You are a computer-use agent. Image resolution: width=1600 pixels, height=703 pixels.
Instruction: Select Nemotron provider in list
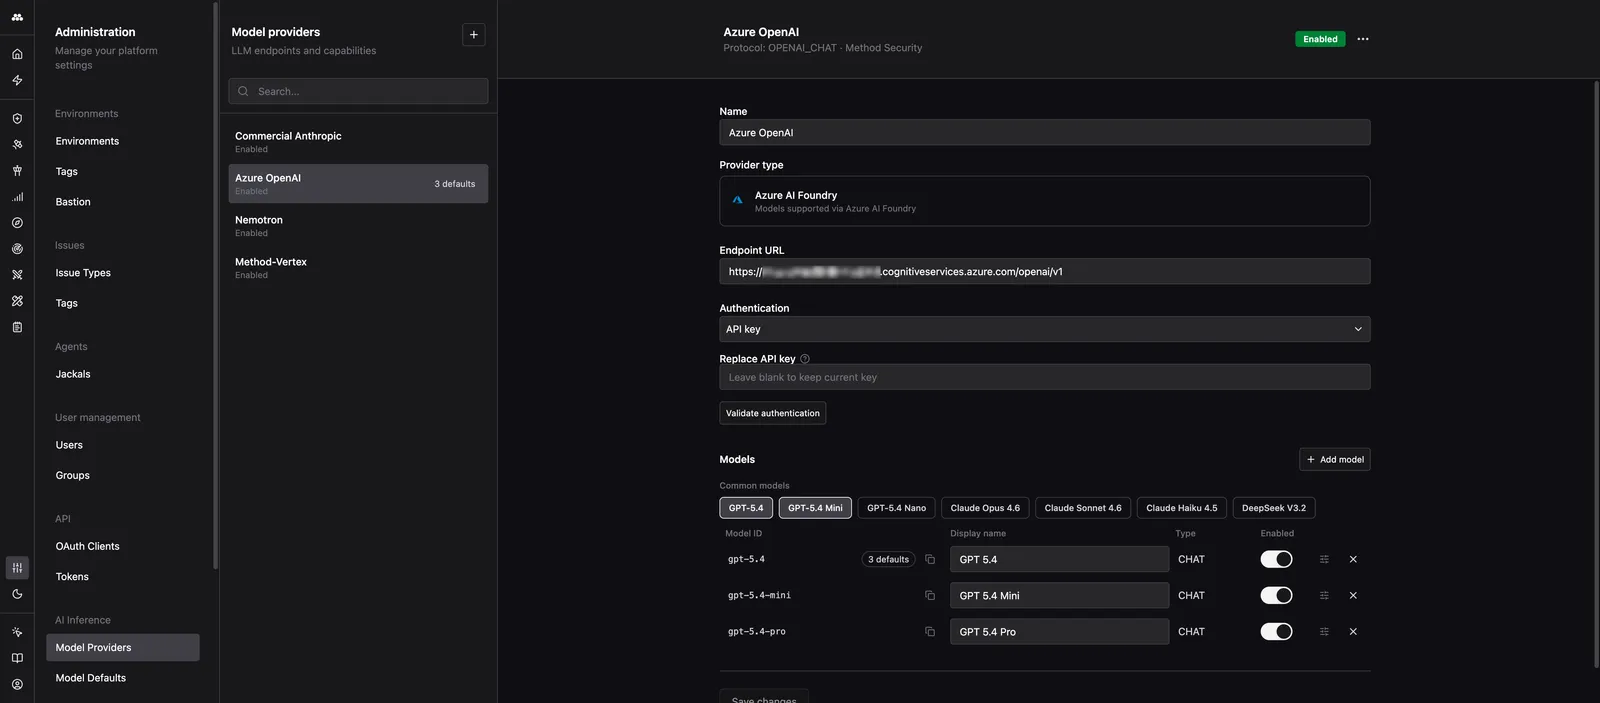pyautogui.click(x=358, y=226)
